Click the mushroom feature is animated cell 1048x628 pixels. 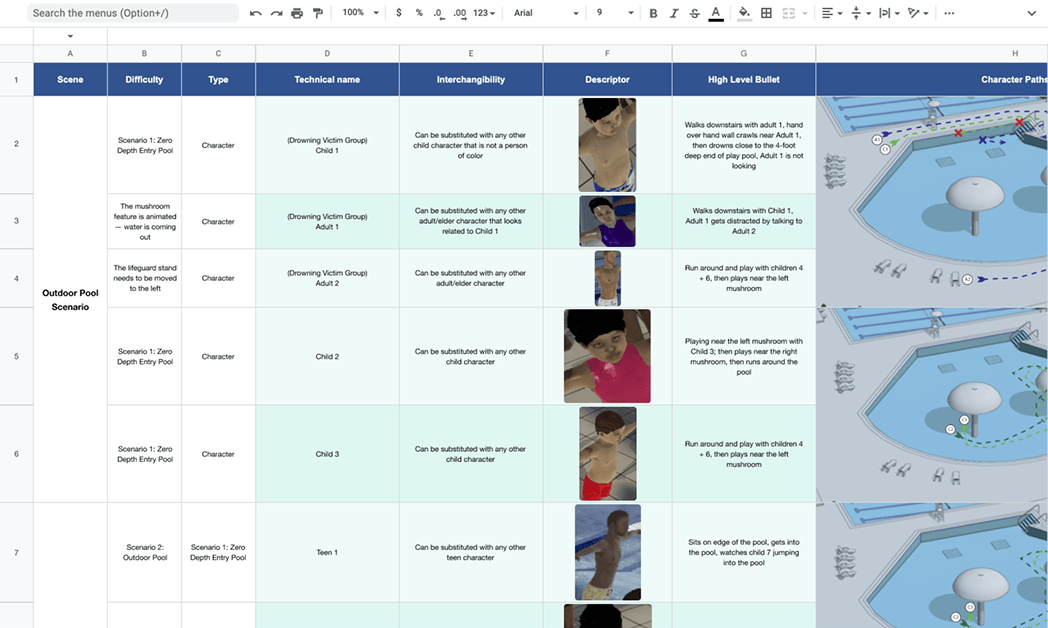tap(144, 221)
